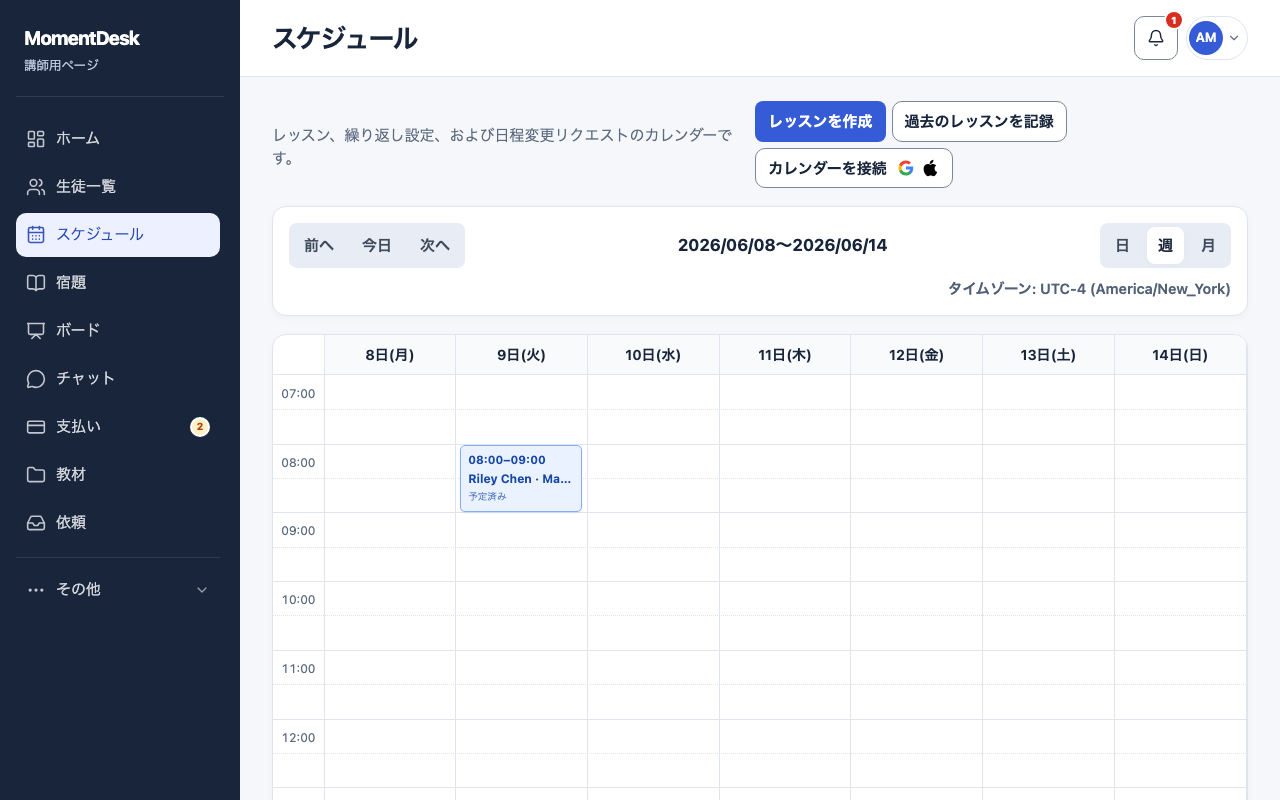Click the payments card icon
Image resolution: width=1280 pixels, height=800 pixels.
(36, 427)
